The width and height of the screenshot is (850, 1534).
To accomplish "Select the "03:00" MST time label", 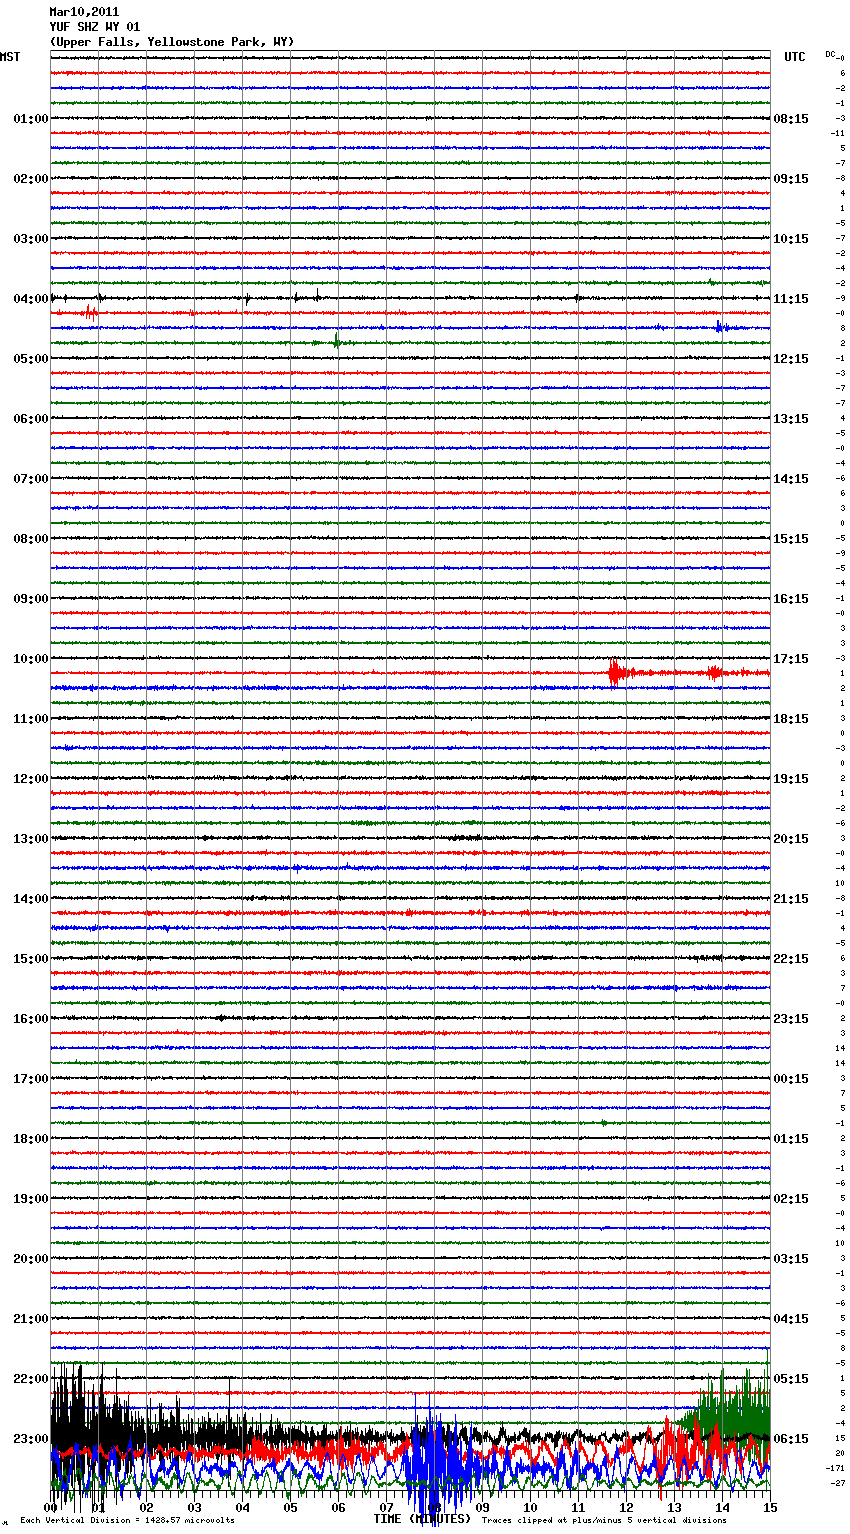I will [x=31, y=239].
